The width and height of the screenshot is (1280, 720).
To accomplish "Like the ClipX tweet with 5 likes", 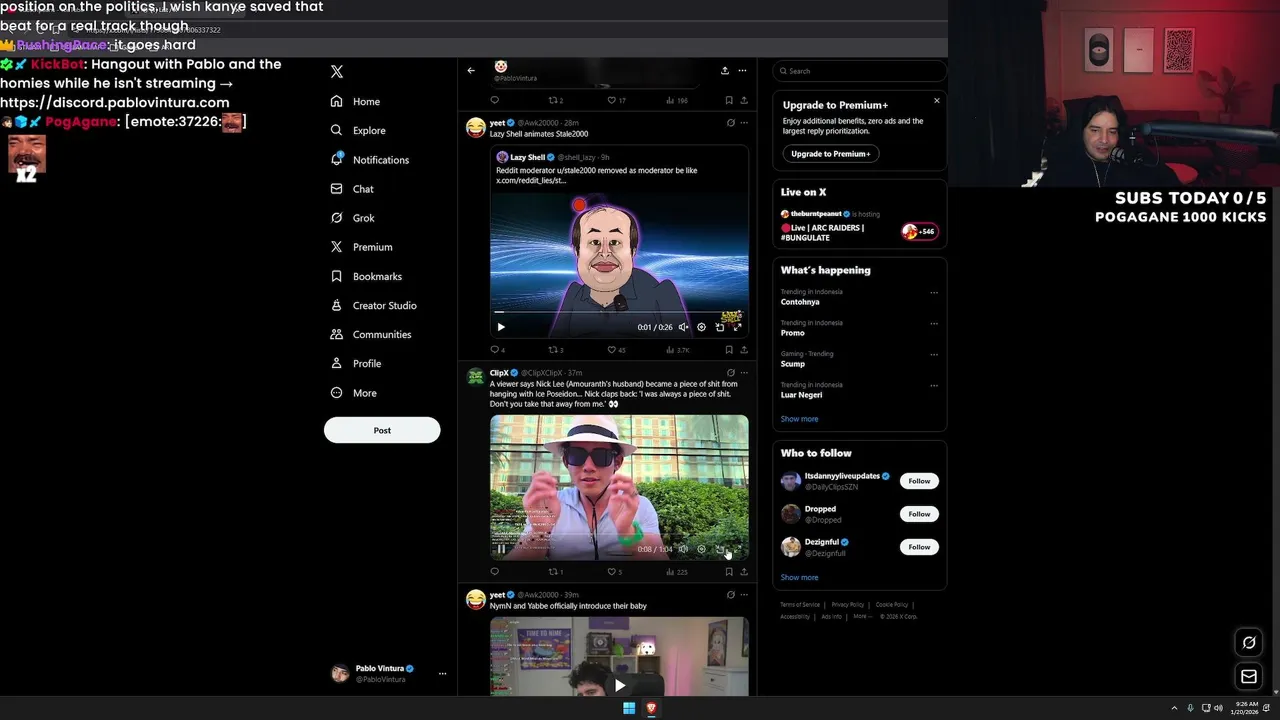I will (x=615, y=572).
